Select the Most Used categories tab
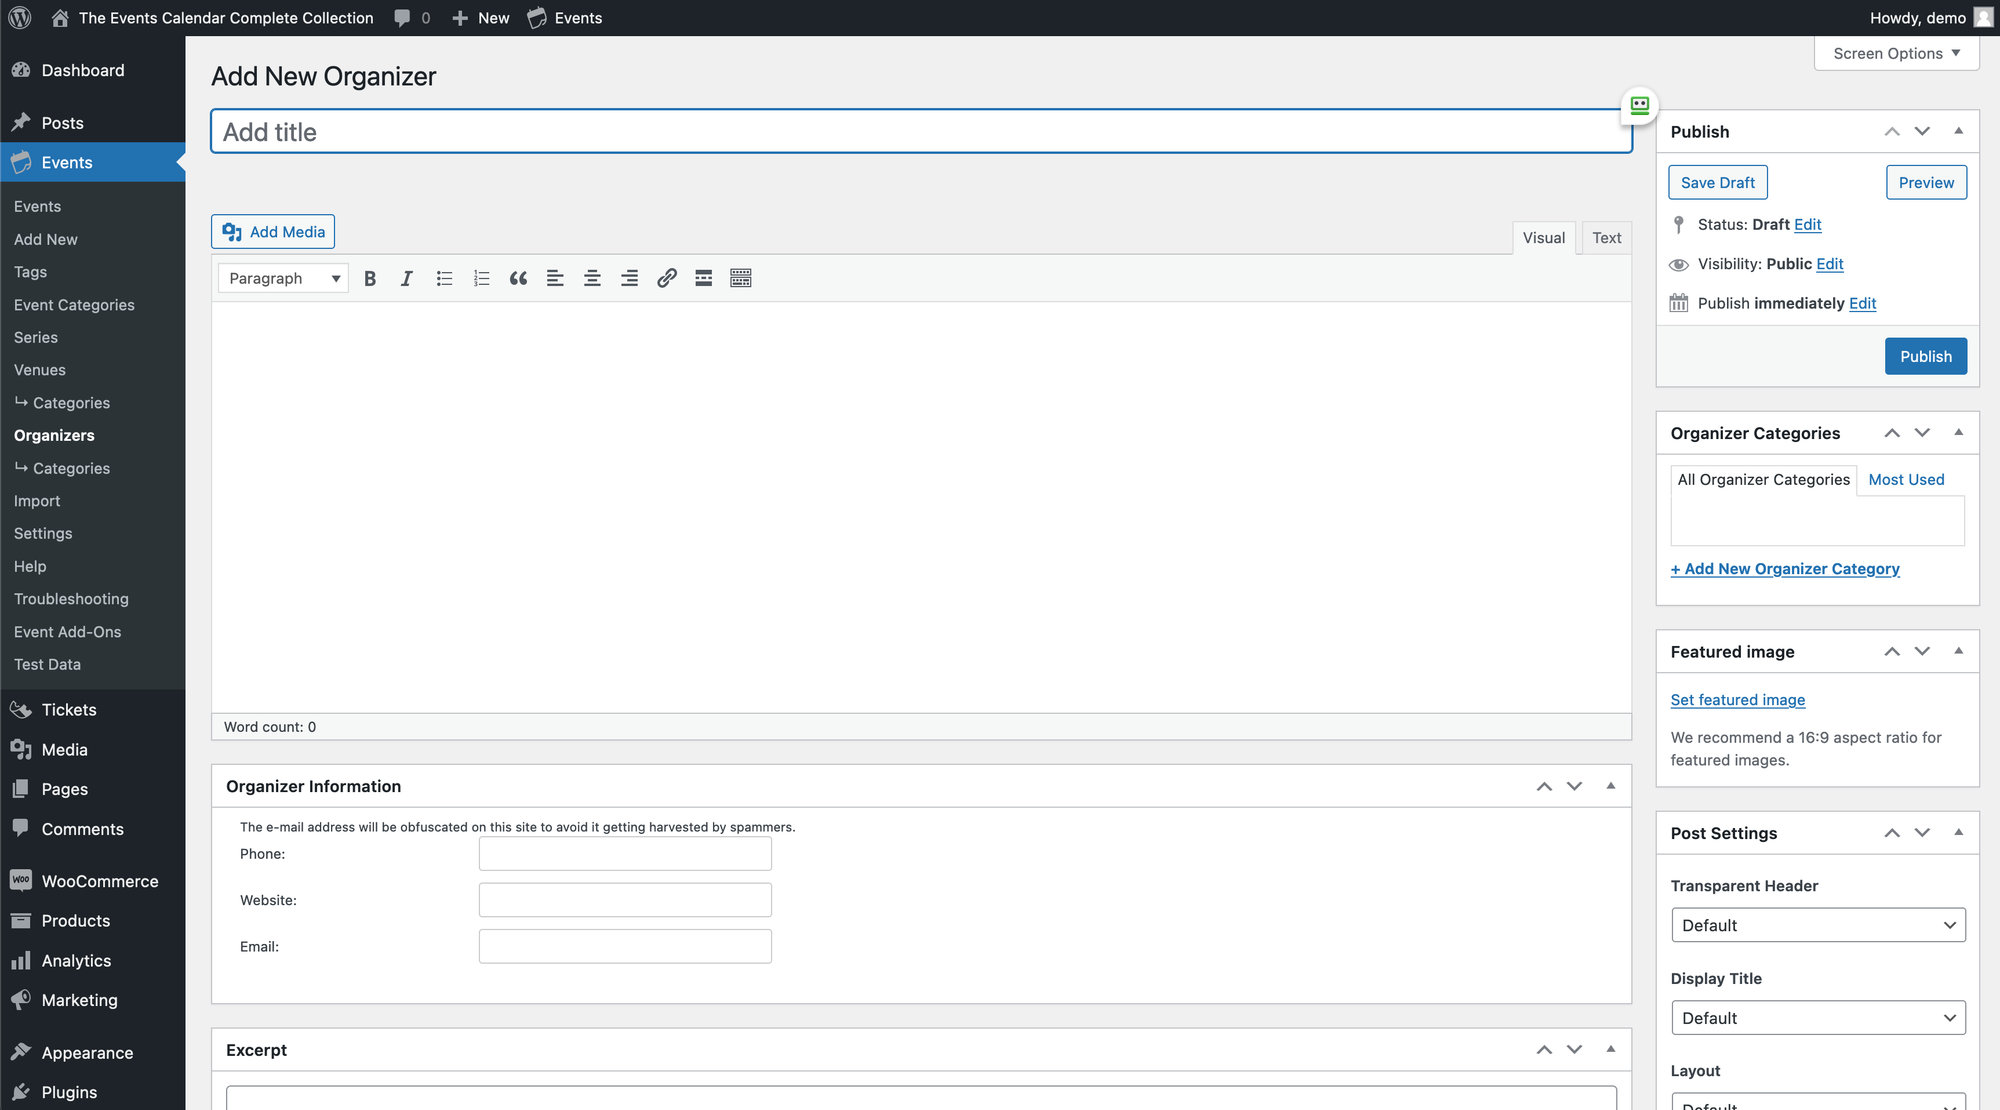2000x1110 pixels. click(x=1906, y=480)
